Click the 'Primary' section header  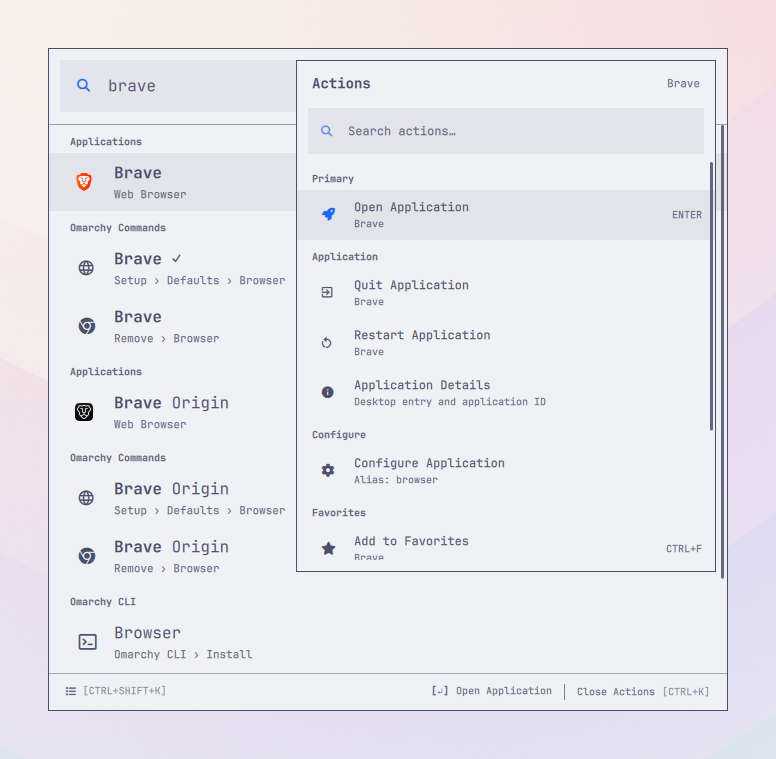tap(333, 179)
